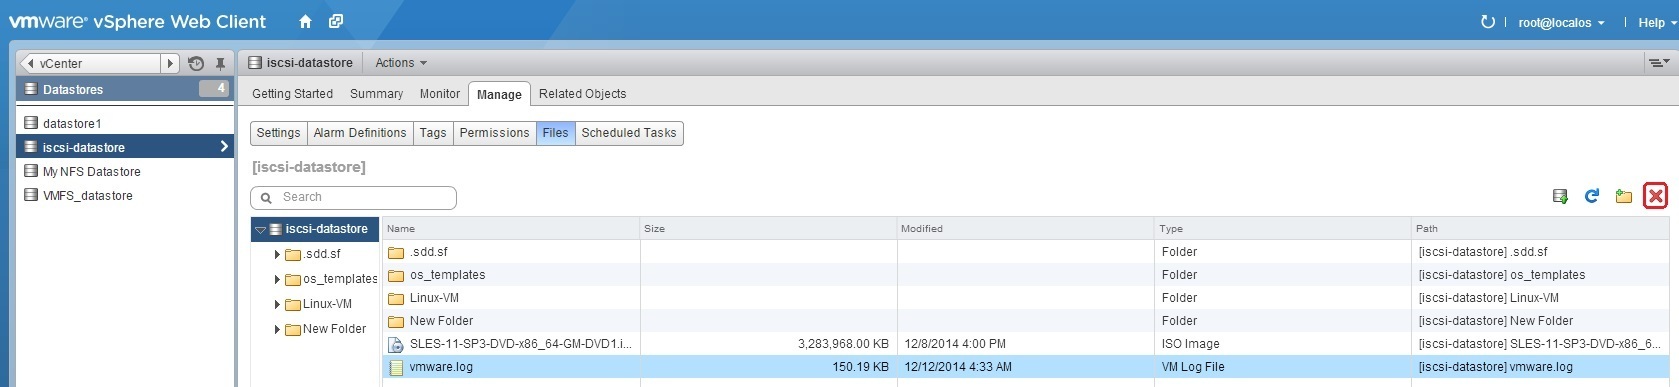Sort files by Path column
Screen dimensions: 1679x387
(1540, 229)
